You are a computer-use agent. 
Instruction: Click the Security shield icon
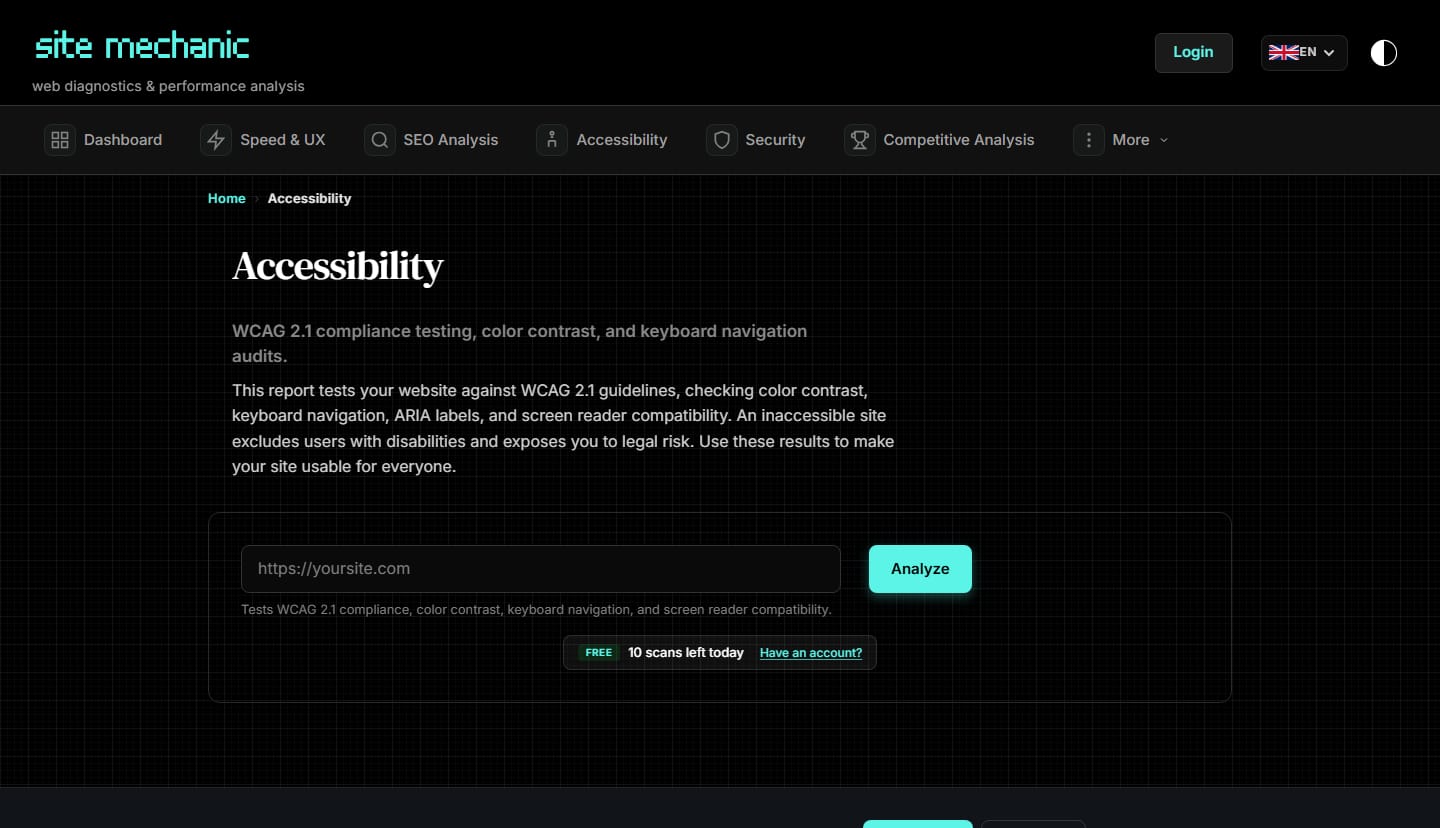[x=722, y=140]
